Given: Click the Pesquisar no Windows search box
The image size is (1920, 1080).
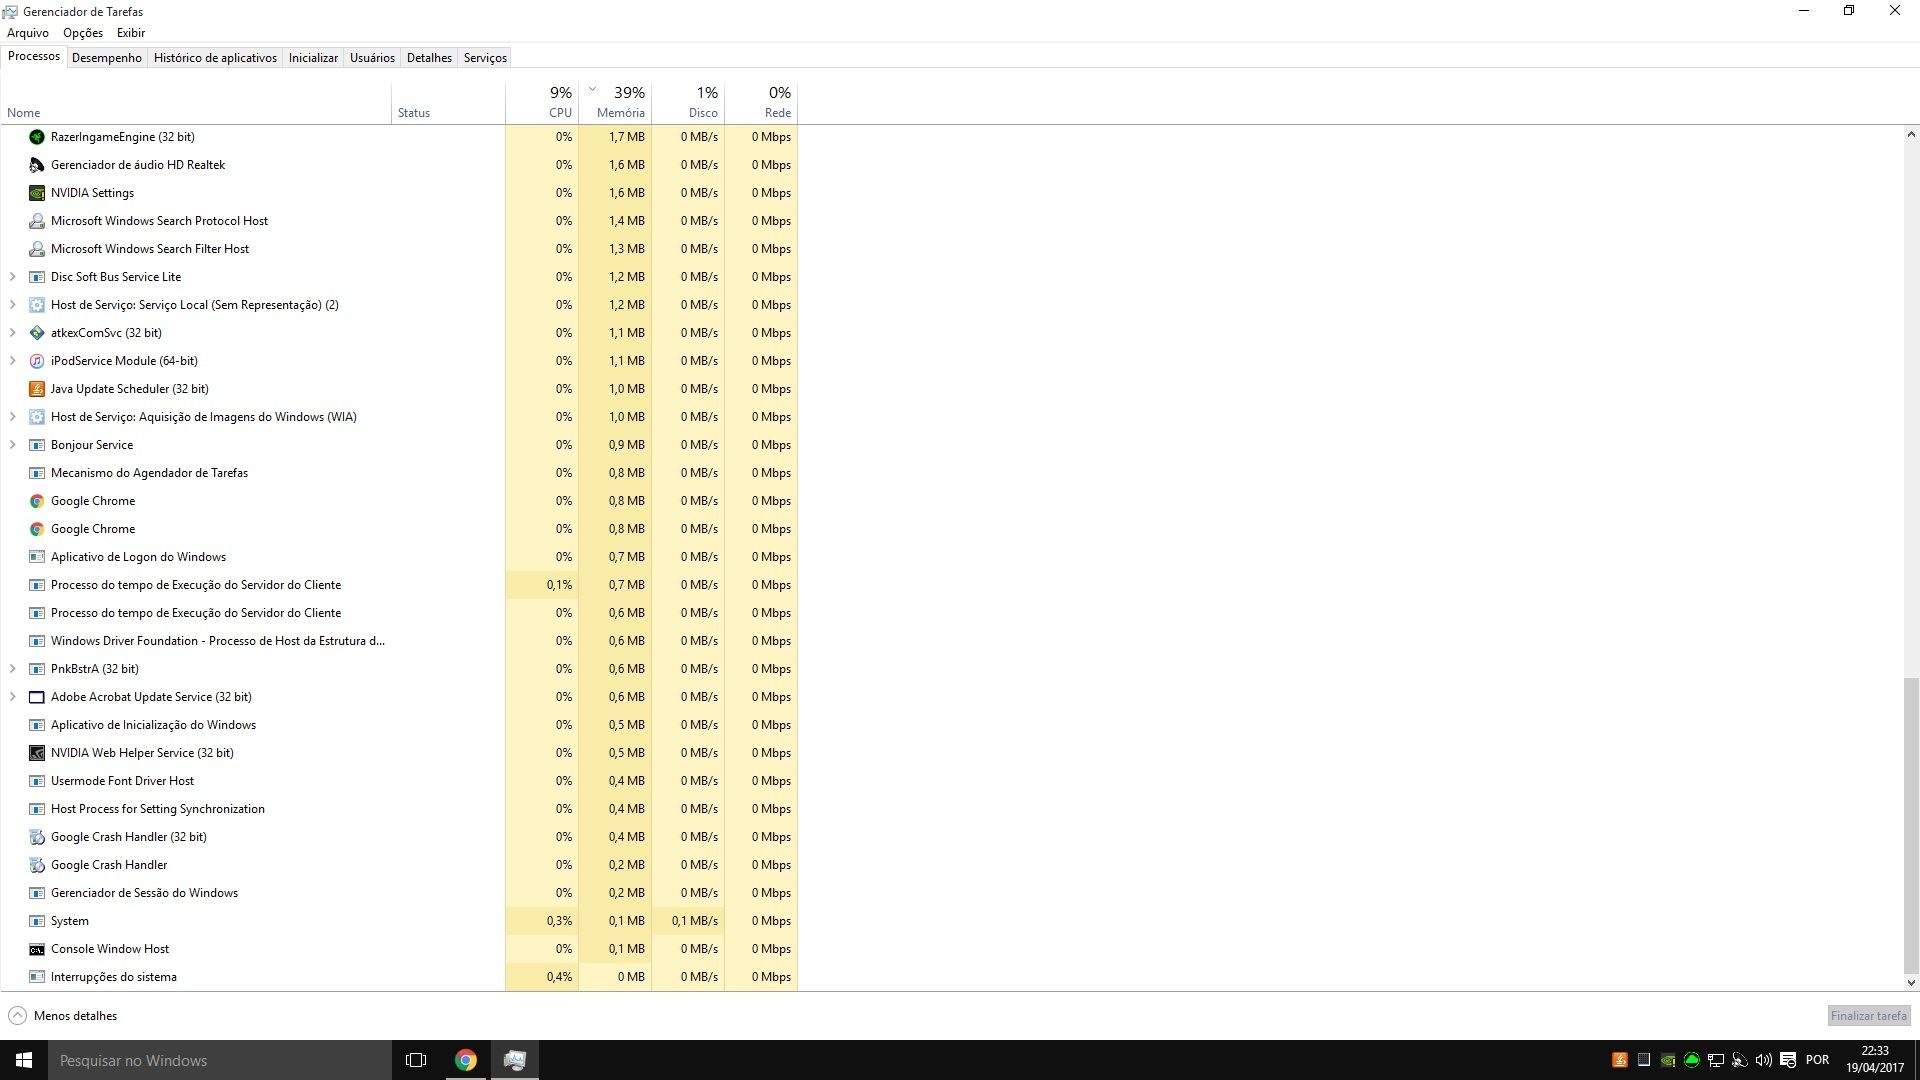Looking at the screenshot, I should click(220, 1060).
